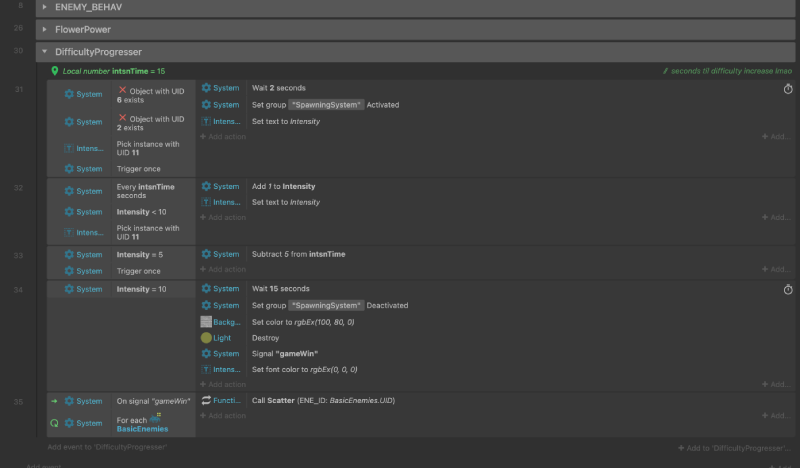Image resolution: width=800 pixels, height=468 pixels.
Task: Select the event number 32 margin
Action: click(x=19, y=187)
